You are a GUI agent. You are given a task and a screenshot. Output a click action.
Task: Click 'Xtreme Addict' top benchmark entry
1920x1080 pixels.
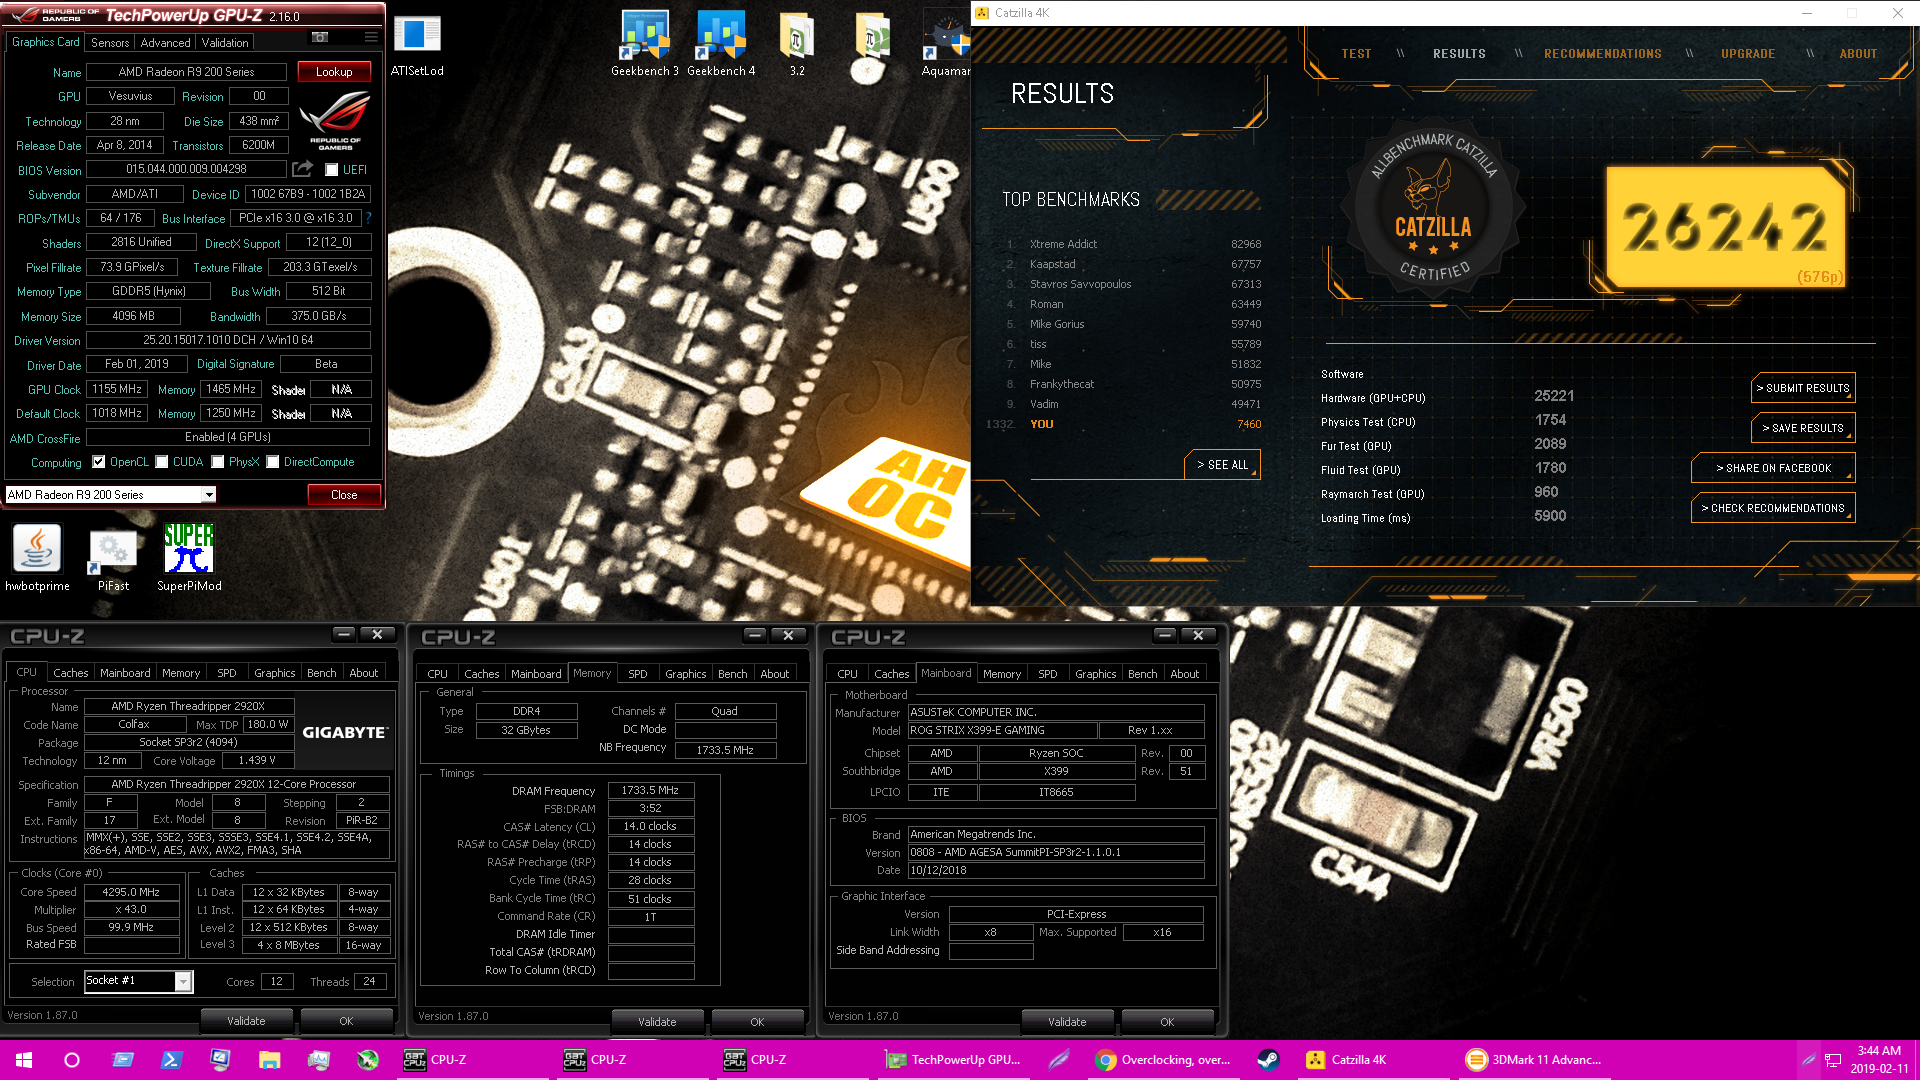(1064, 244)
